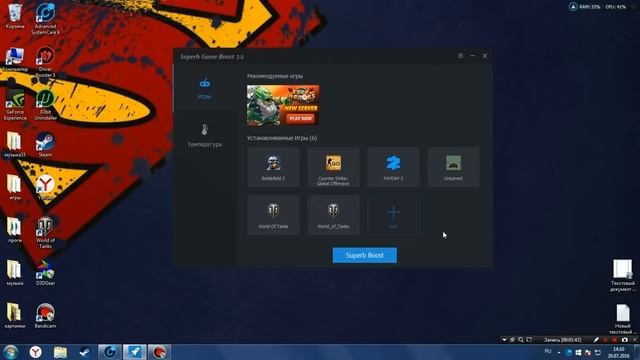Select Counter-Strike: Global Offensive tile
The image size is (640, 360).
coord(333,167)
